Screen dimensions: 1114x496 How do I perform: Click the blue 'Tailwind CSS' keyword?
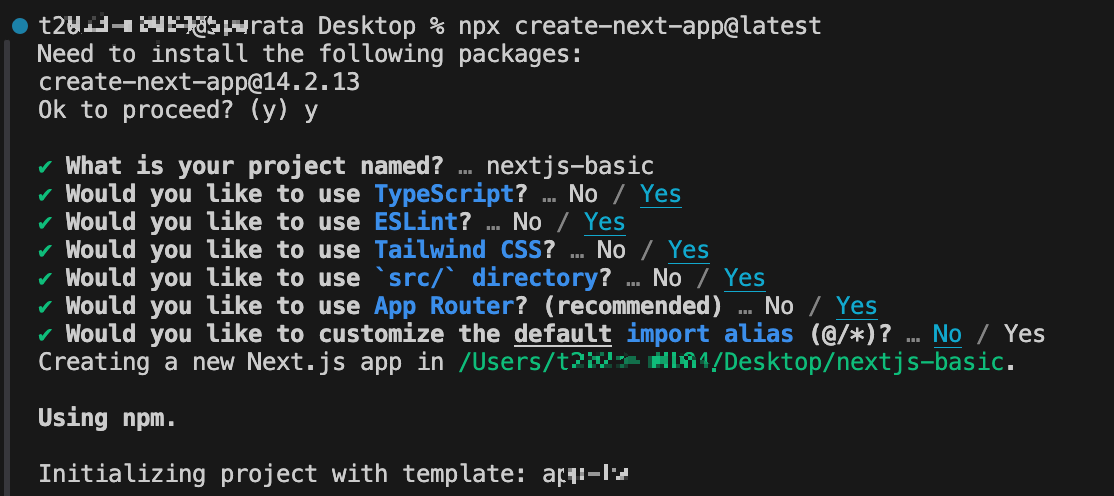(458, 250)
